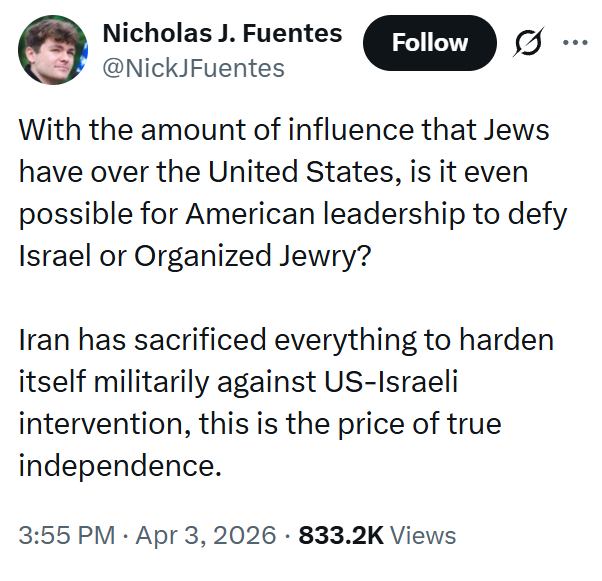This screenshot has height=581, width=602.
Task: Click the paragraph starting 'Iran has sacrificed'
Action: 286,403
